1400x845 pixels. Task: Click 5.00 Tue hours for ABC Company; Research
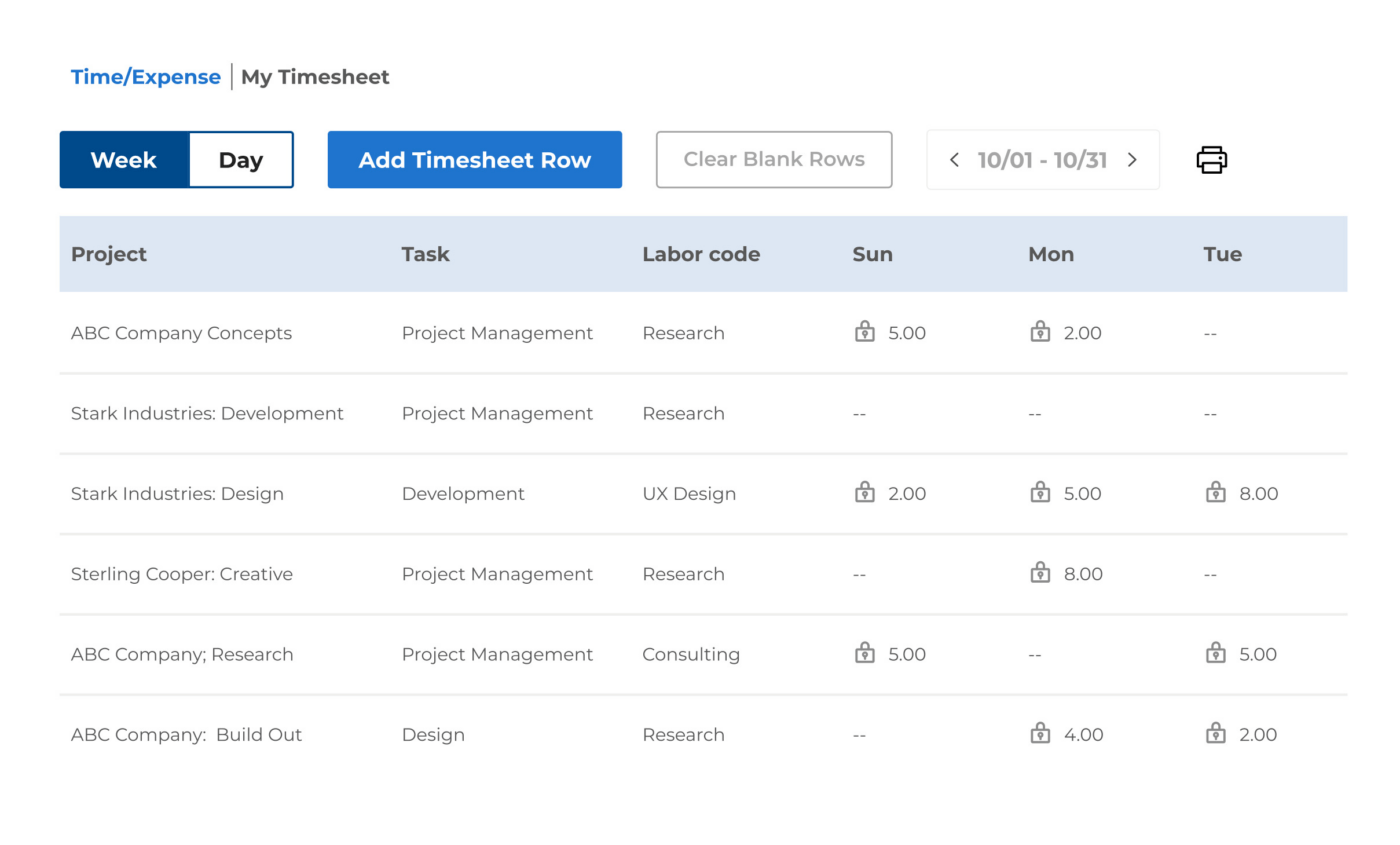(1258, 654)
